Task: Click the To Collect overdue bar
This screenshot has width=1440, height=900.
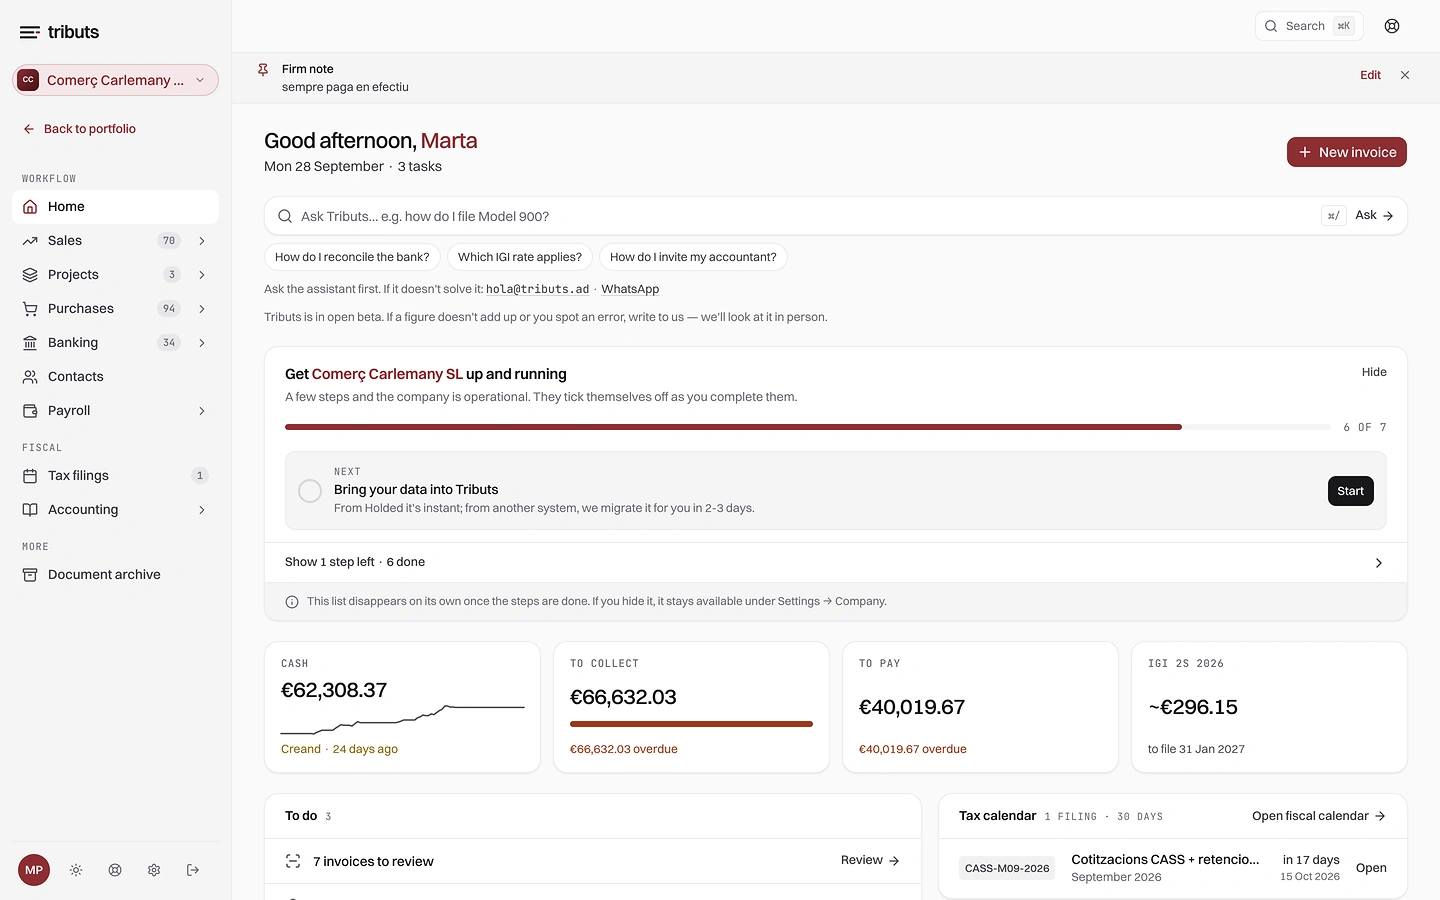Action: click(691, 724)
